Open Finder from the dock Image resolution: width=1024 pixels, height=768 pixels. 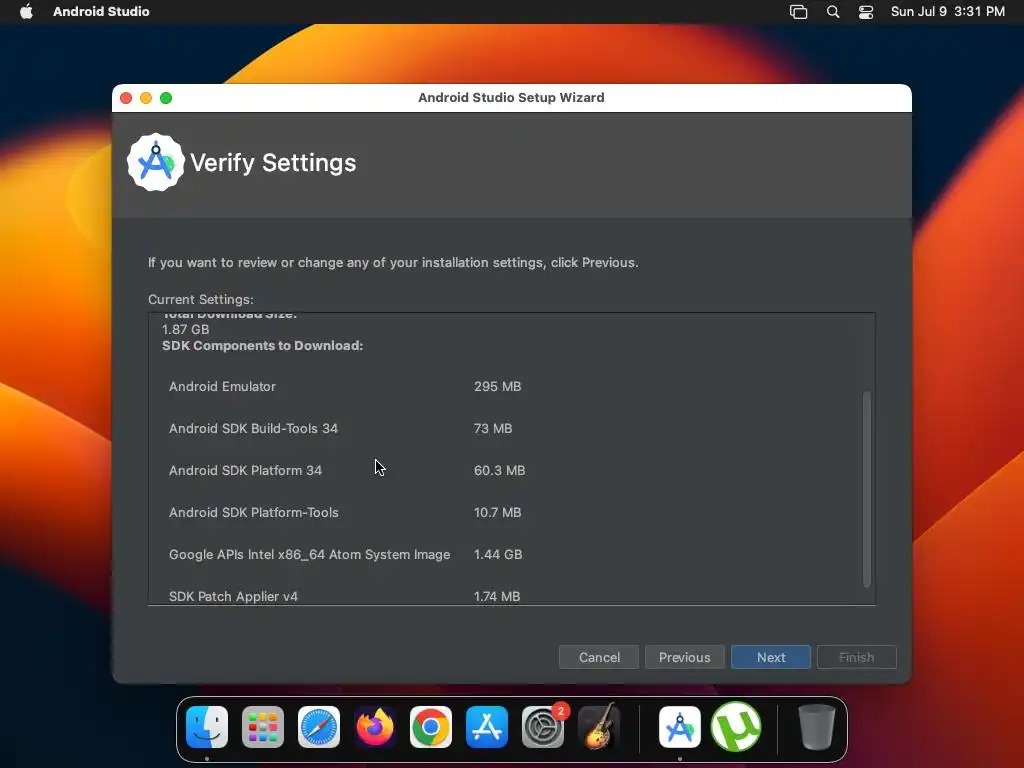pyautogui.click(x=207, y=727)
